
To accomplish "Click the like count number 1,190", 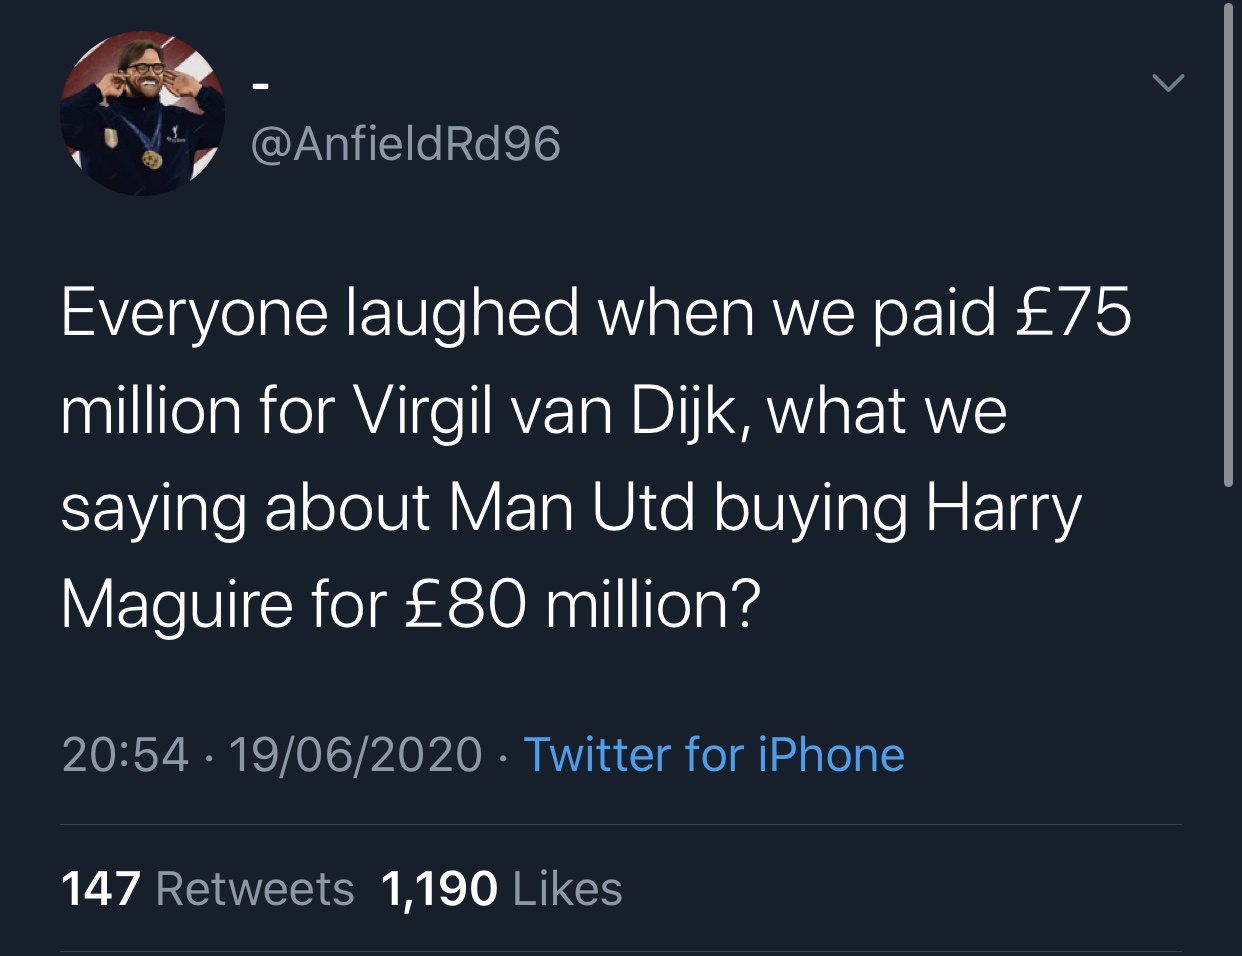I will [440, 889].
